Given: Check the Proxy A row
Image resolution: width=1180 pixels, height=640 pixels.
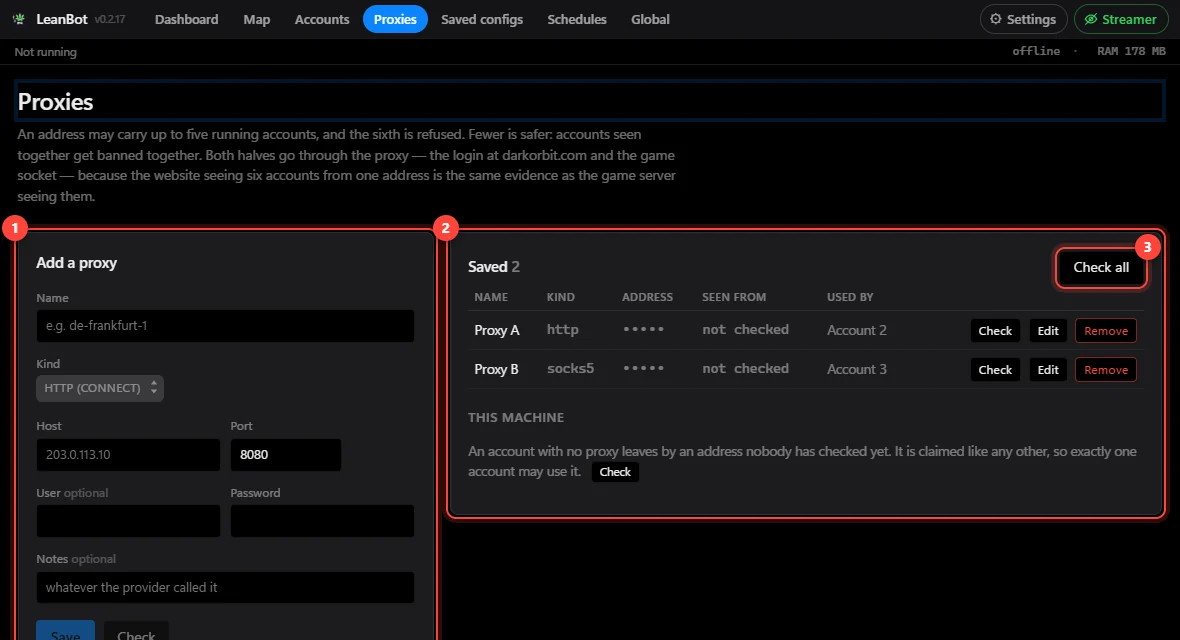Looking at the screenshot, I should click(x=995, y=331).
